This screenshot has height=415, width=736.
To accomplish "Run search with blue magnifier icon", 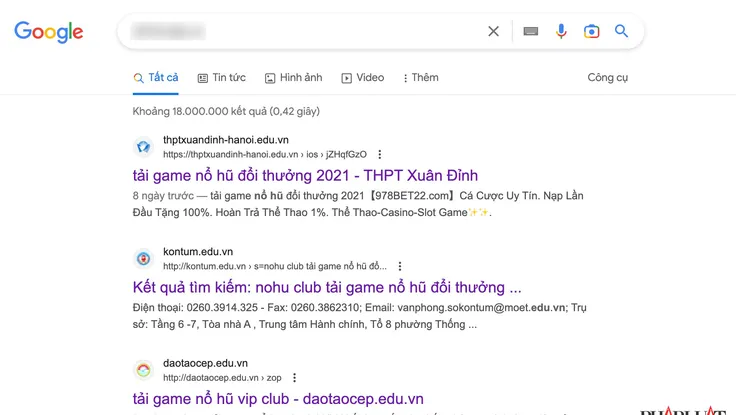I will click(x=621, y=31).
